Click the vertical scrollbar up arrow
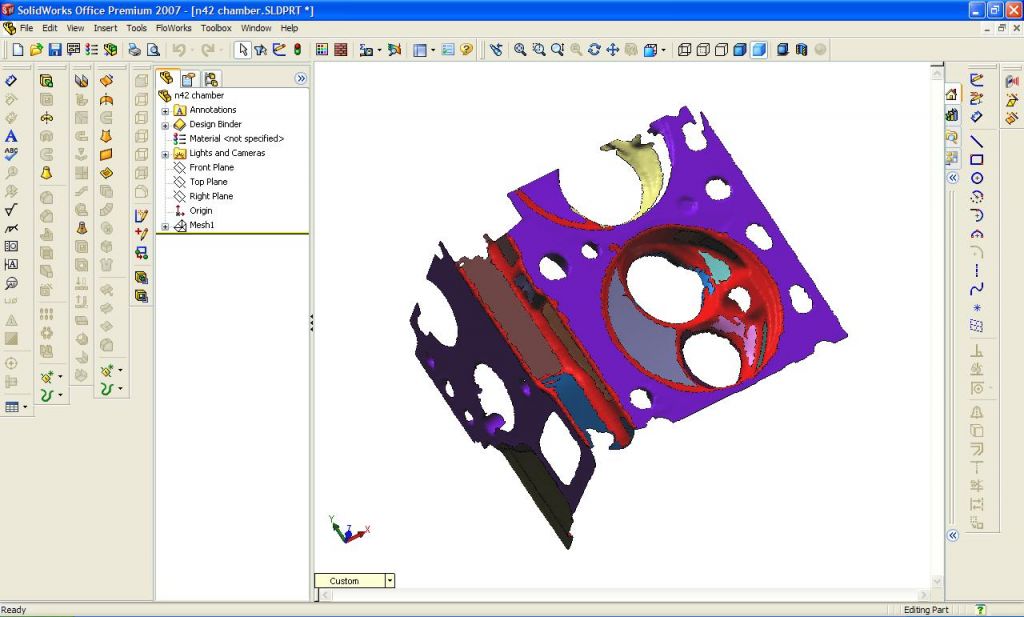Viewport: 1024px width, 617px height. (937, 70)
